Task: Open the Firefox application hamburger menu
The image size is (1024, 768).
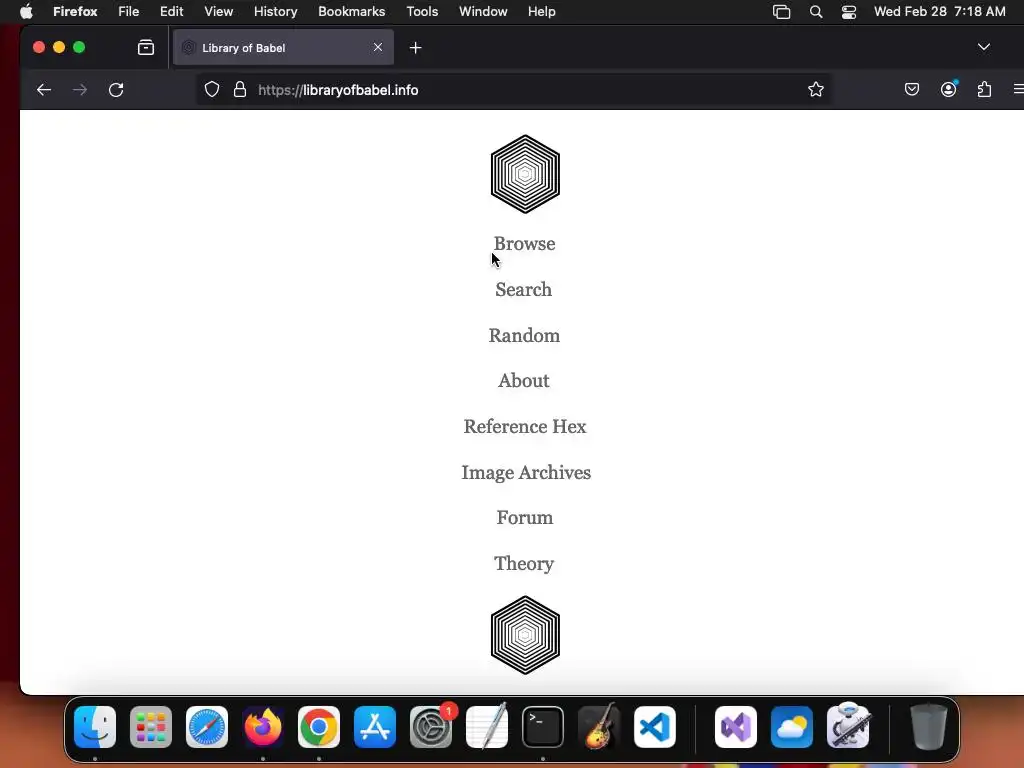Action: coord(1018,89)
